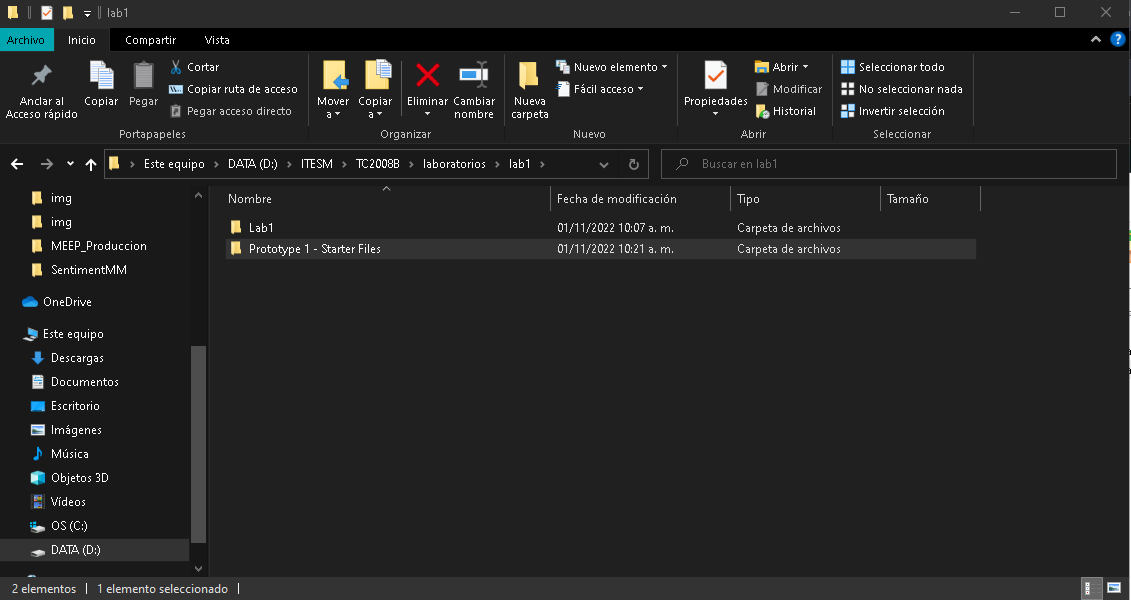Click the Cambiar nombre icon
The width and height of the screenshot is (1131, 600).
(473, 76)
